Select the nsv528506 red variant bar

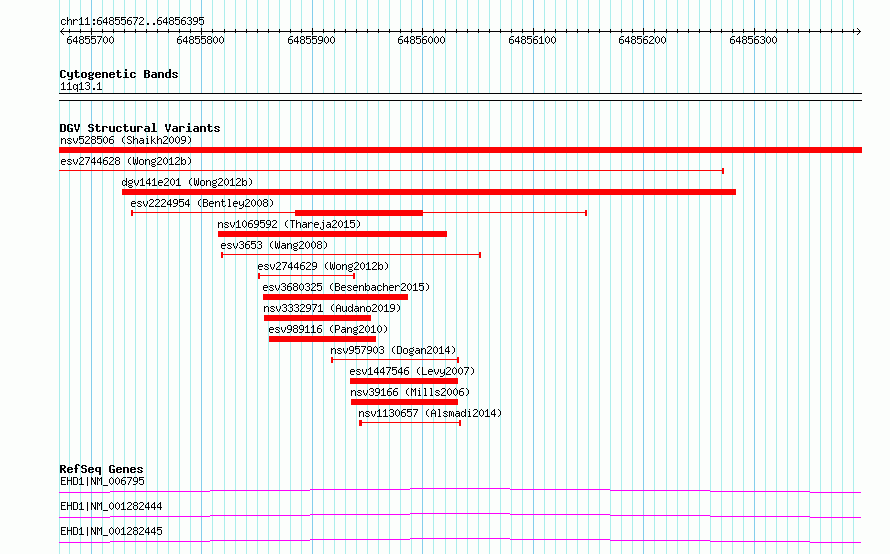coord(460,150)
